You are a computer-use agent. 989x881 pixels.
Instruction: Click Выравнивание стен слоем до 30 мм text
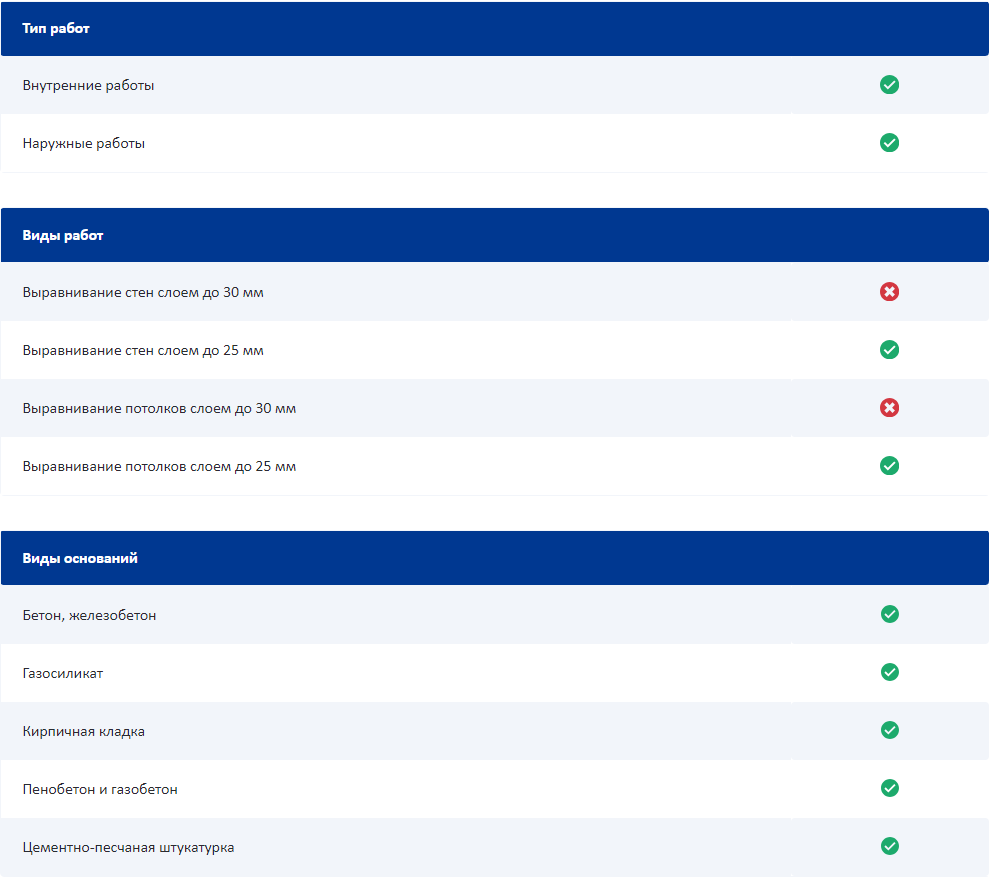[x=143, y=293]
